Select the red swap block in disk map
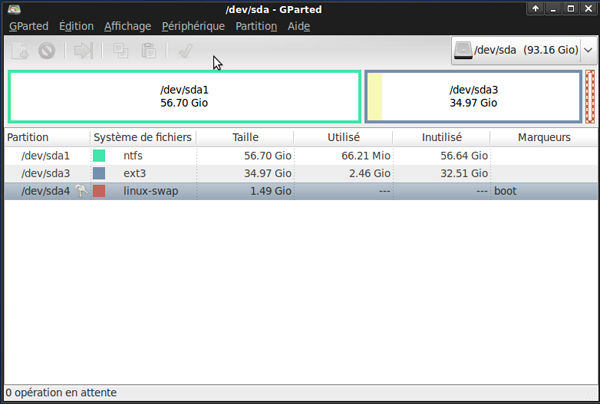Screen dimensions: 600x404 click(x=590, y=96)
